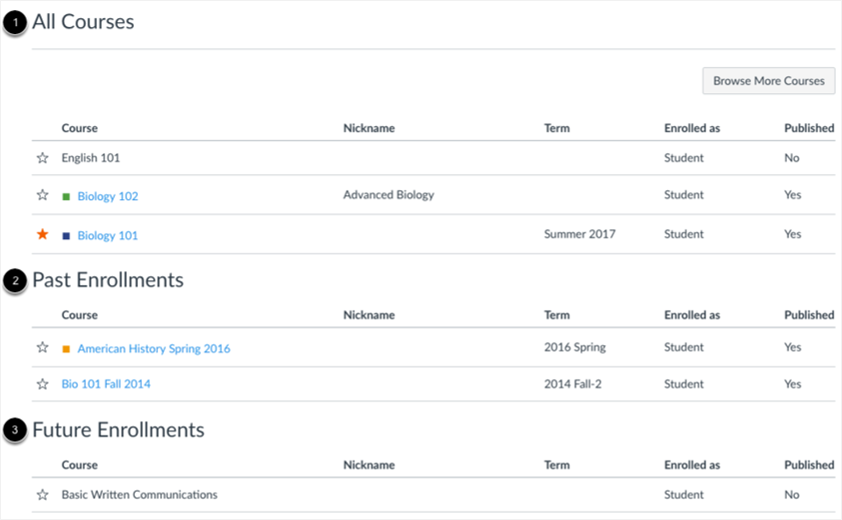Star the English 101 course
Image resolution: width=842 pixels, height=520 pixels.
pyautogui.click(x=42, y=158)
